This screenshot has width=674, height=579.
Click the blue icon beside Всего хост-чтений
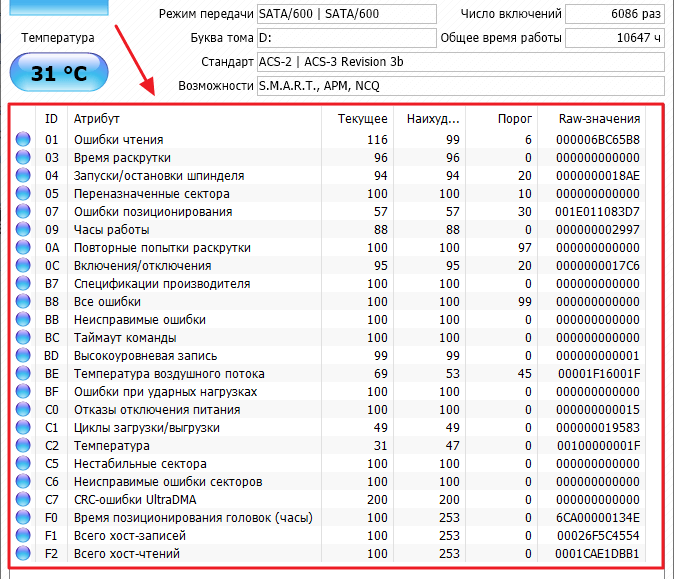(23, 554)
